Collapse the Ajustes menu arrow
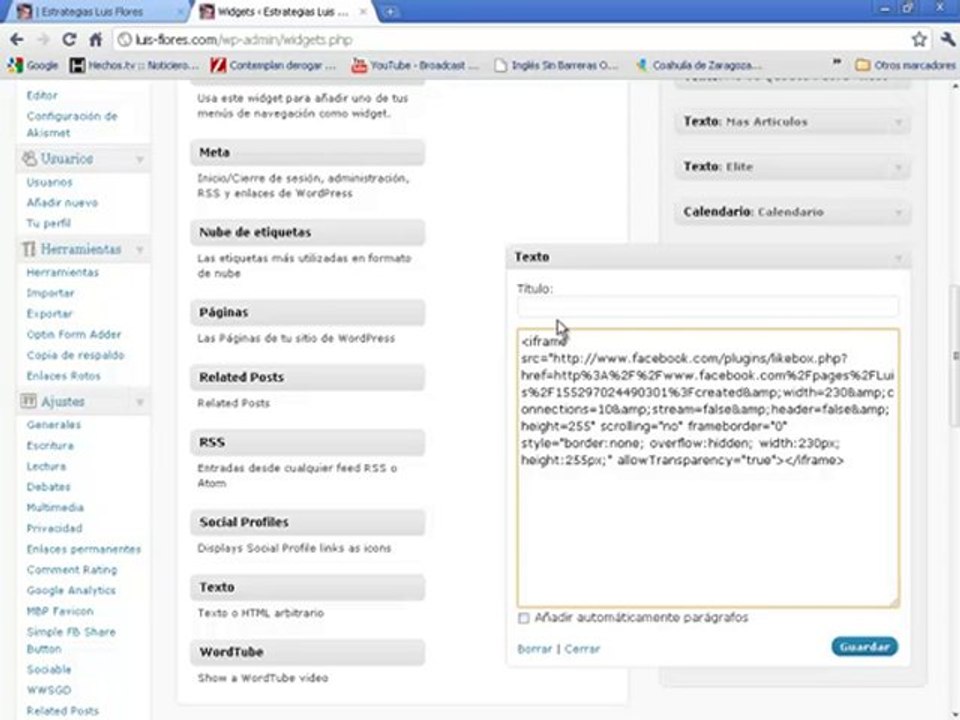The height and width of the screenshot is (720, 960). point(140,402)
